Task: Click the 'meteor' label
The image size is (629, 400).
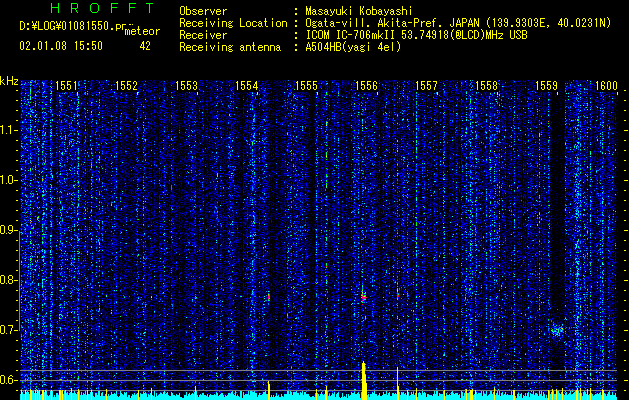Action: pos(142,31)
